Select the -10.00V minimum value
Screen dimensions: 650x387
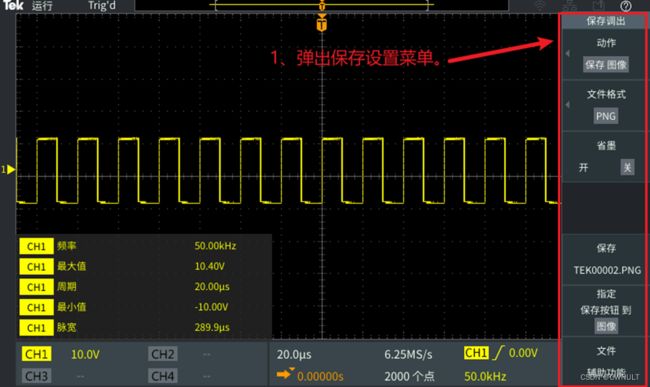211,307
